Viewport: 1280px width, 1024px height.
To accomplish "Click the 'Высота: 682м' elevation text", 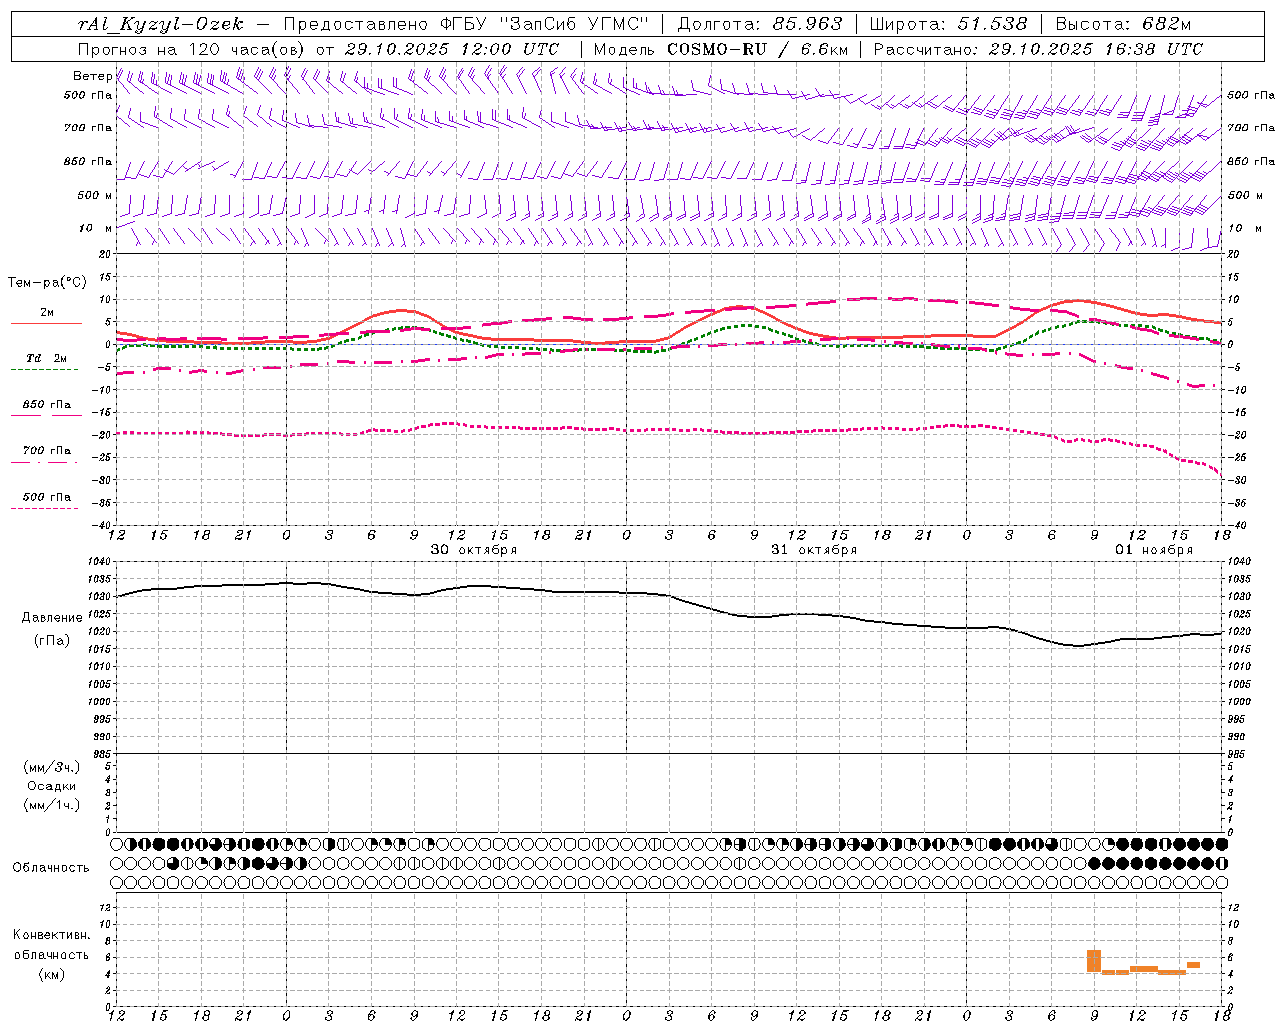I will pos(1123,24).
